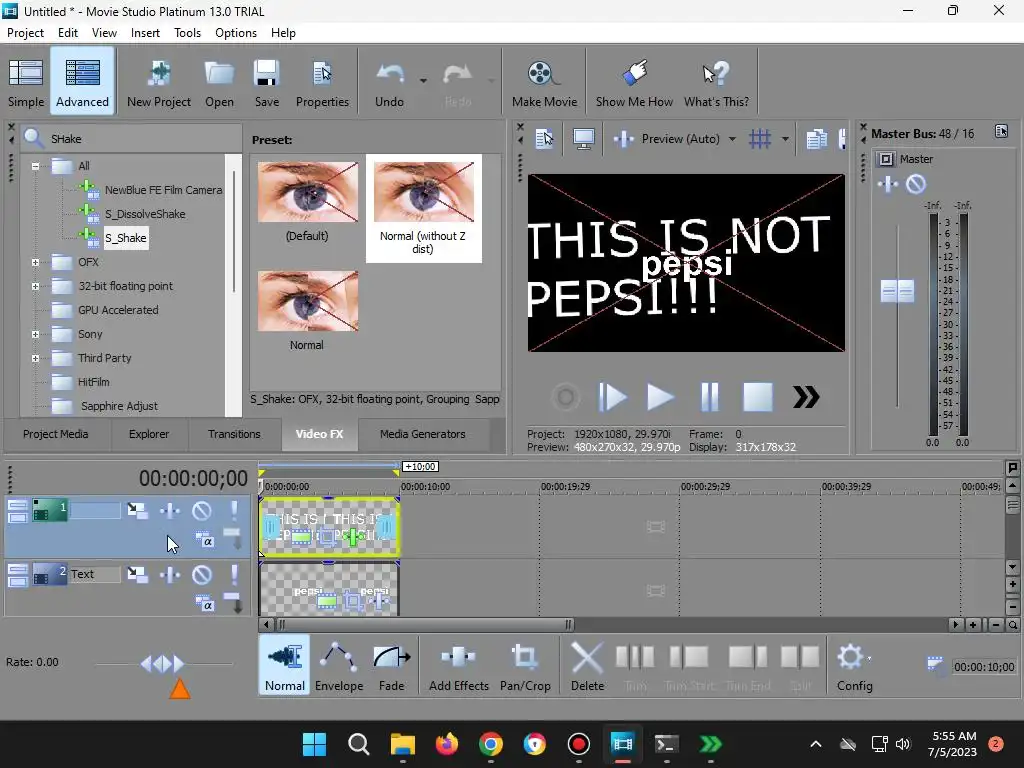Mute the Master bus
This screenshot has width=1024, height=768.
(916, 184)
